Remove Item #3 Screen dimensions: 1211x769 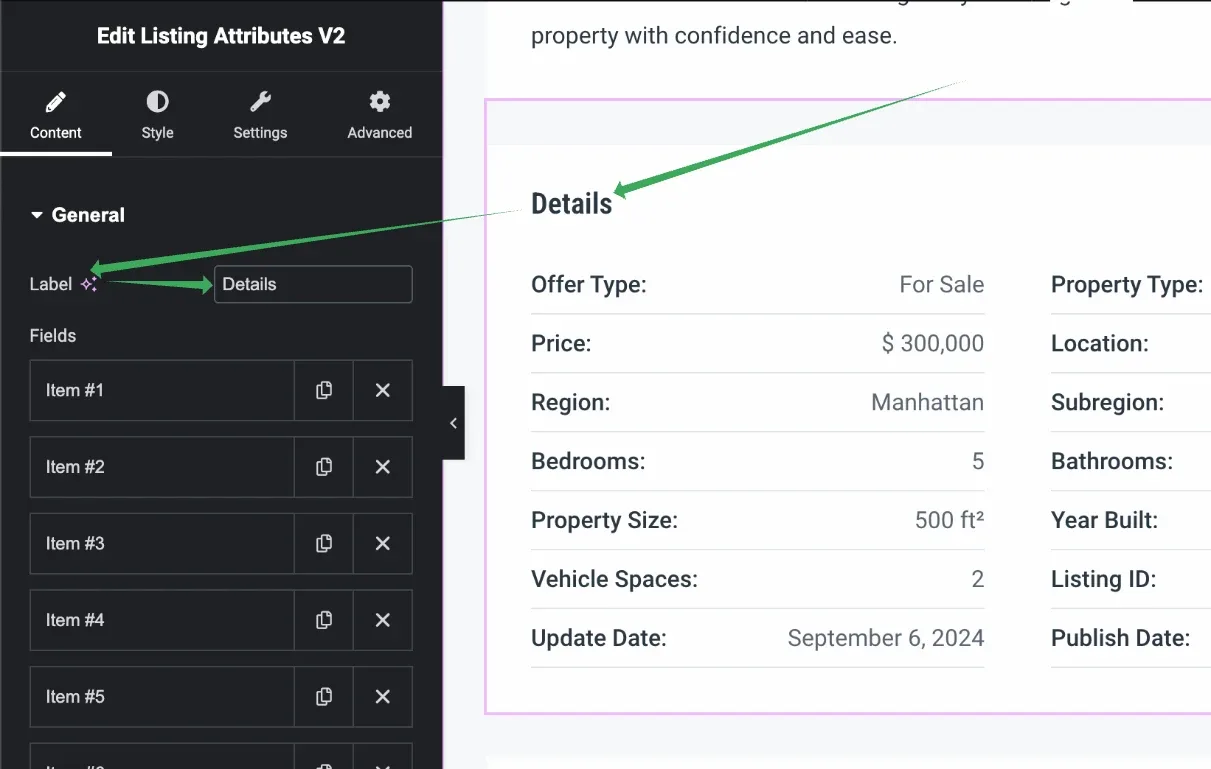382,543
